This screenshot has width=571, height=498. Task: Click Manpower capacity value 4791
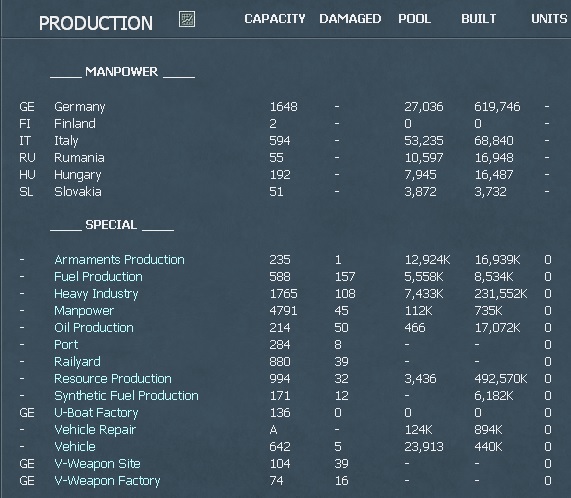click(x=283, y=311)
